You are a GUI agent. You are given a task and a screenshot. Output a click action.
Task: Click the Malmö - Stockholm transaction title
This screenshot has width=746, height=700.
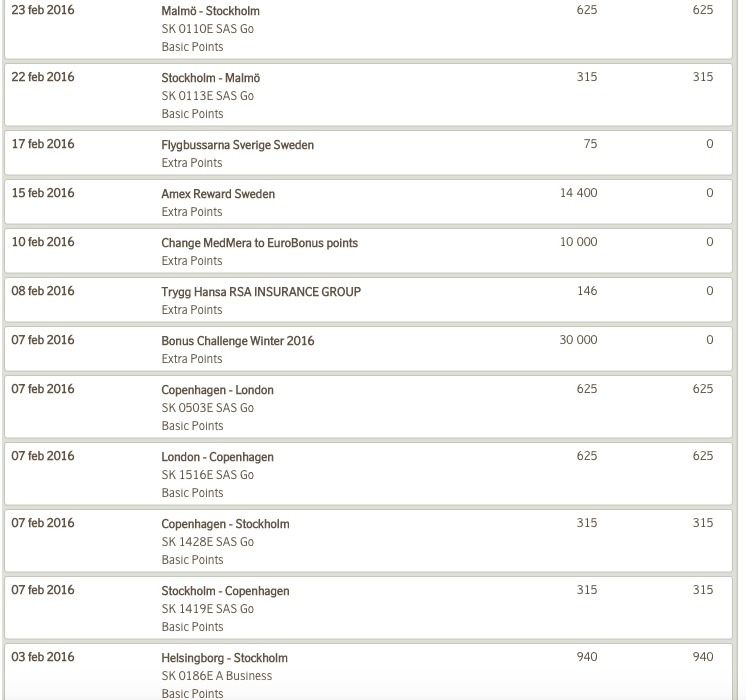210,11
